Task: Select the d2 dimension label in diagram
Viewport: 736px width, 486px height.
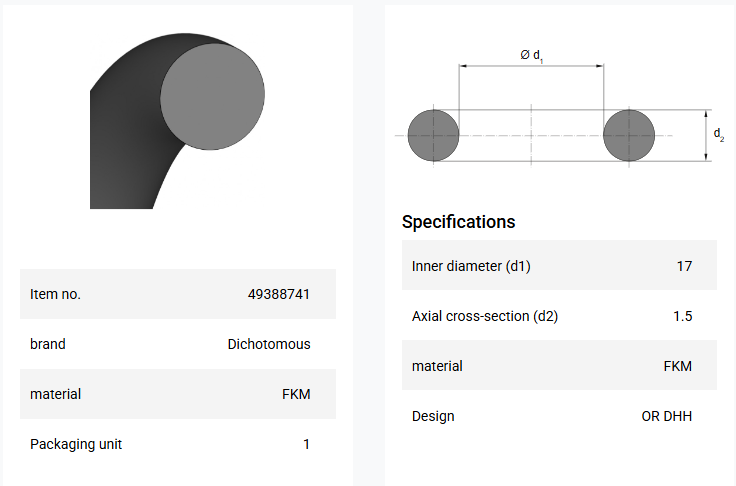Action: pyautogui.click(x=719, y=135)
